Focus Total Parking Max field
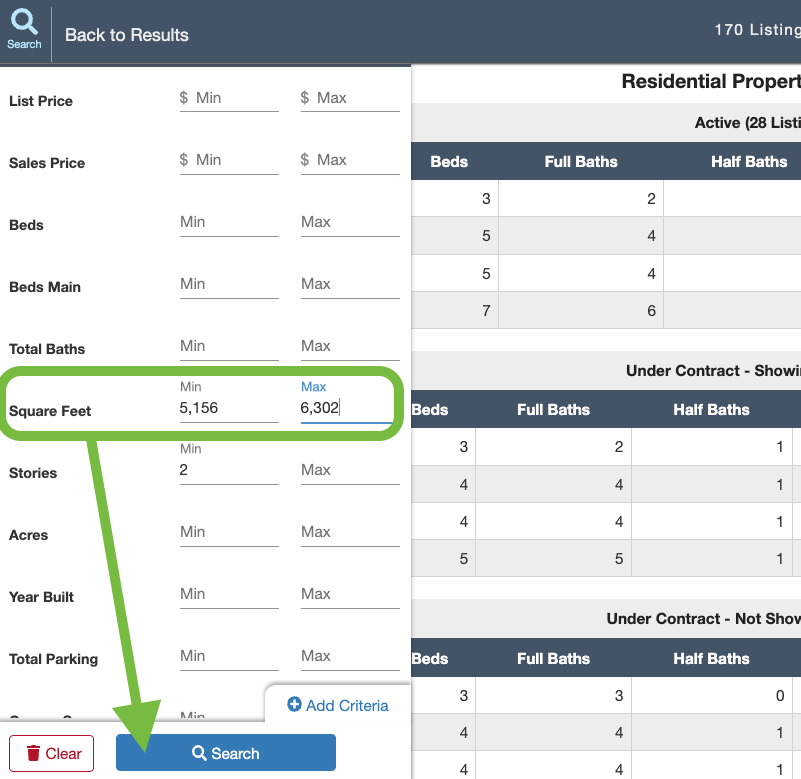 click(350, 656)
